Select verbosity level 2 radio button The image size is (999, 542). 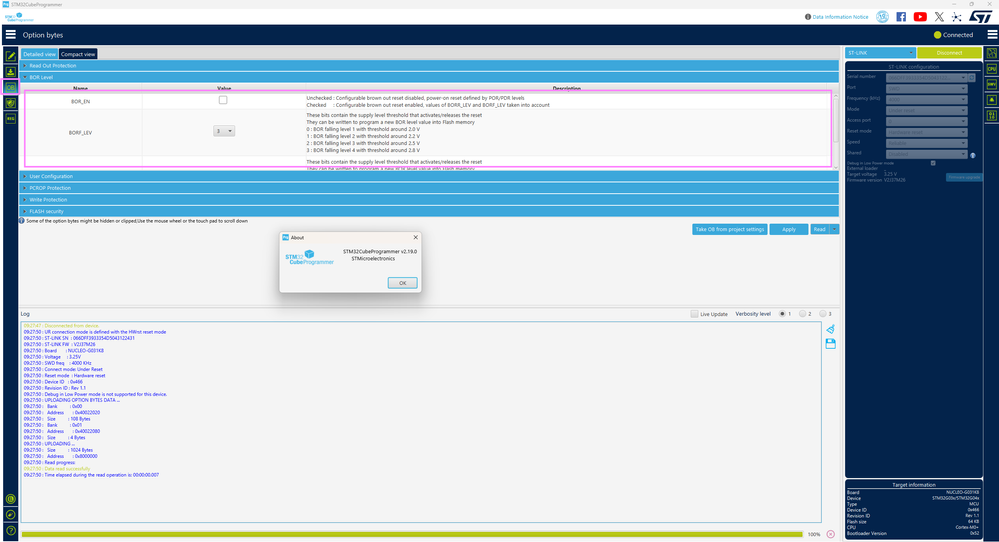[803, 314]
